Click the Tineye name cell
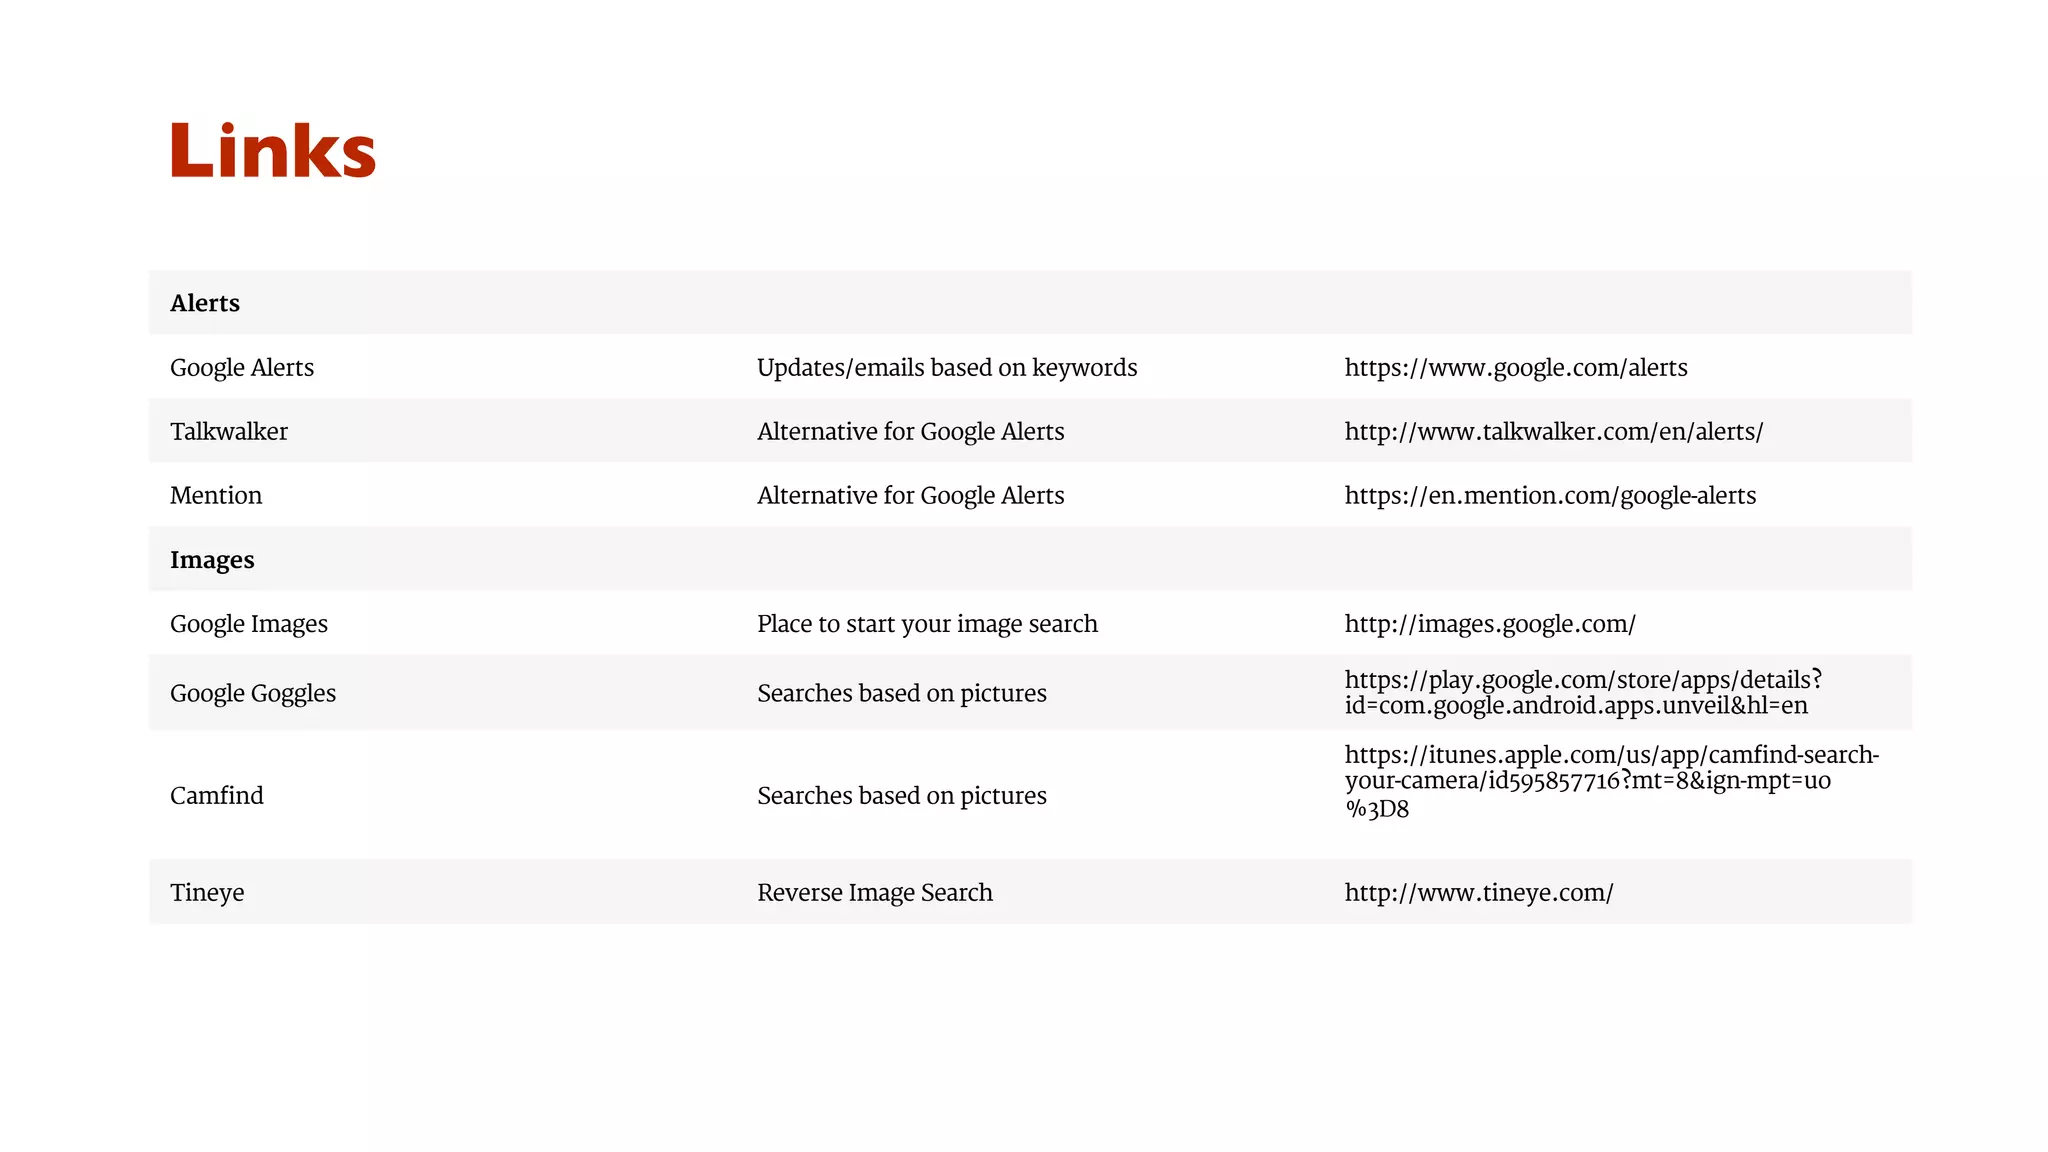The width and height of the screenshot is (2048, 1152). click(x=207, y=893)
